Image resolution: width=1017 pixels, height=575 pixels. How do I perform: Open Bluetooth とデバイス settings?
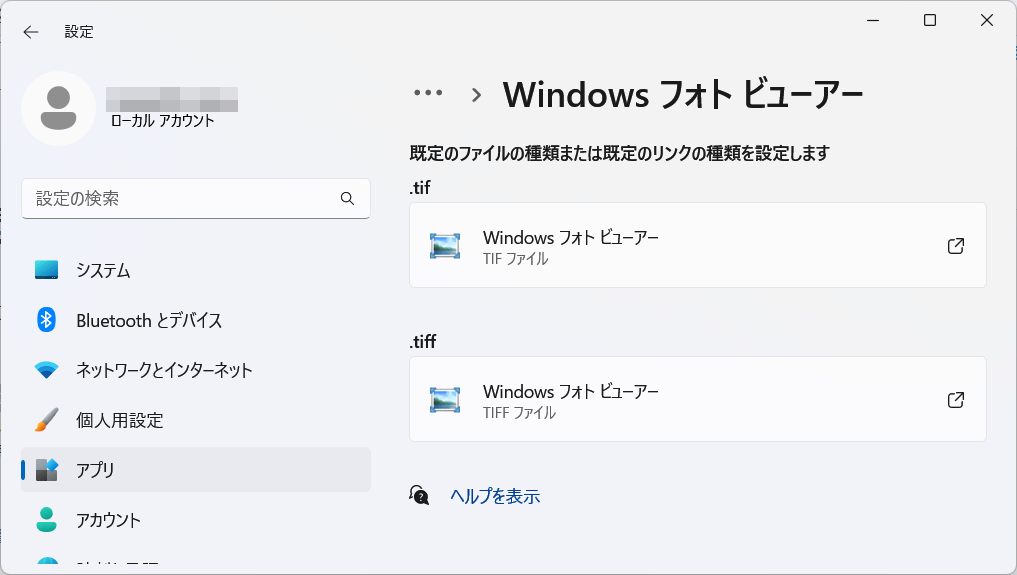(x=196, y=320)
